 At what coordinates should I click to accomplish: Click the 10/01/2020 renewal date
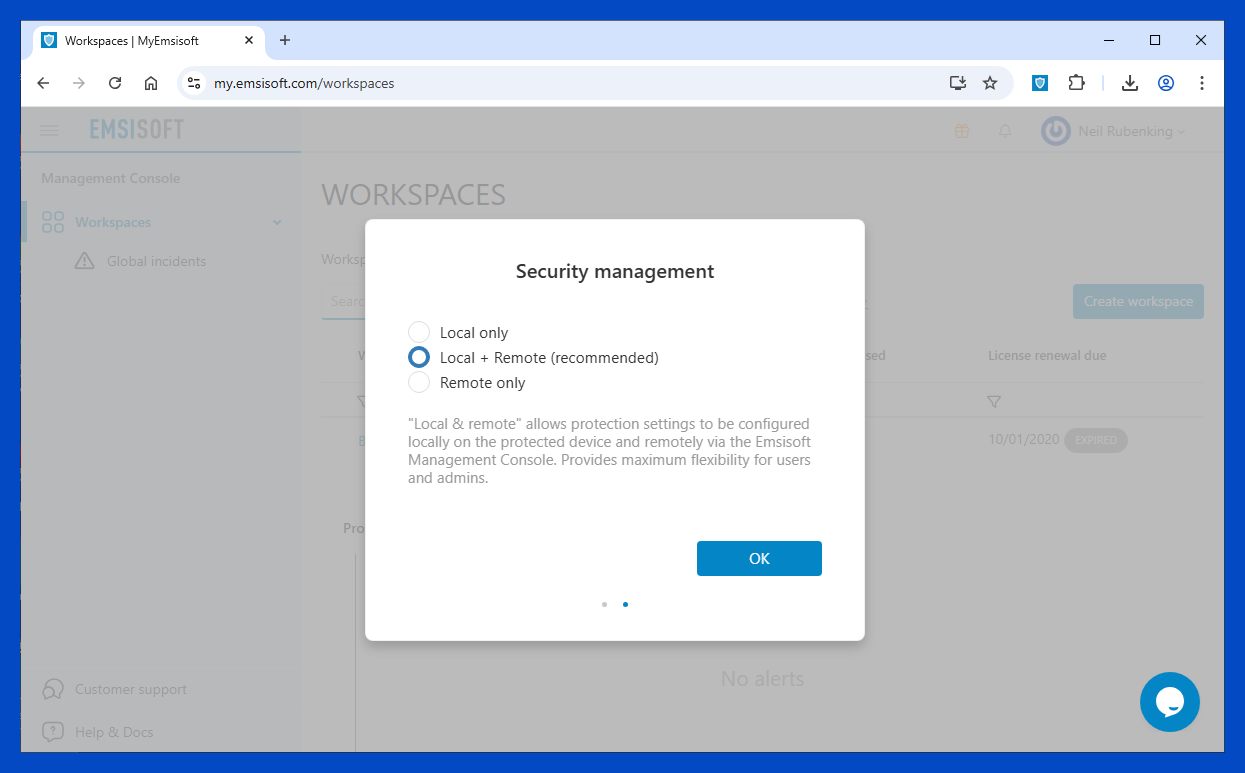pos(1023,440)
